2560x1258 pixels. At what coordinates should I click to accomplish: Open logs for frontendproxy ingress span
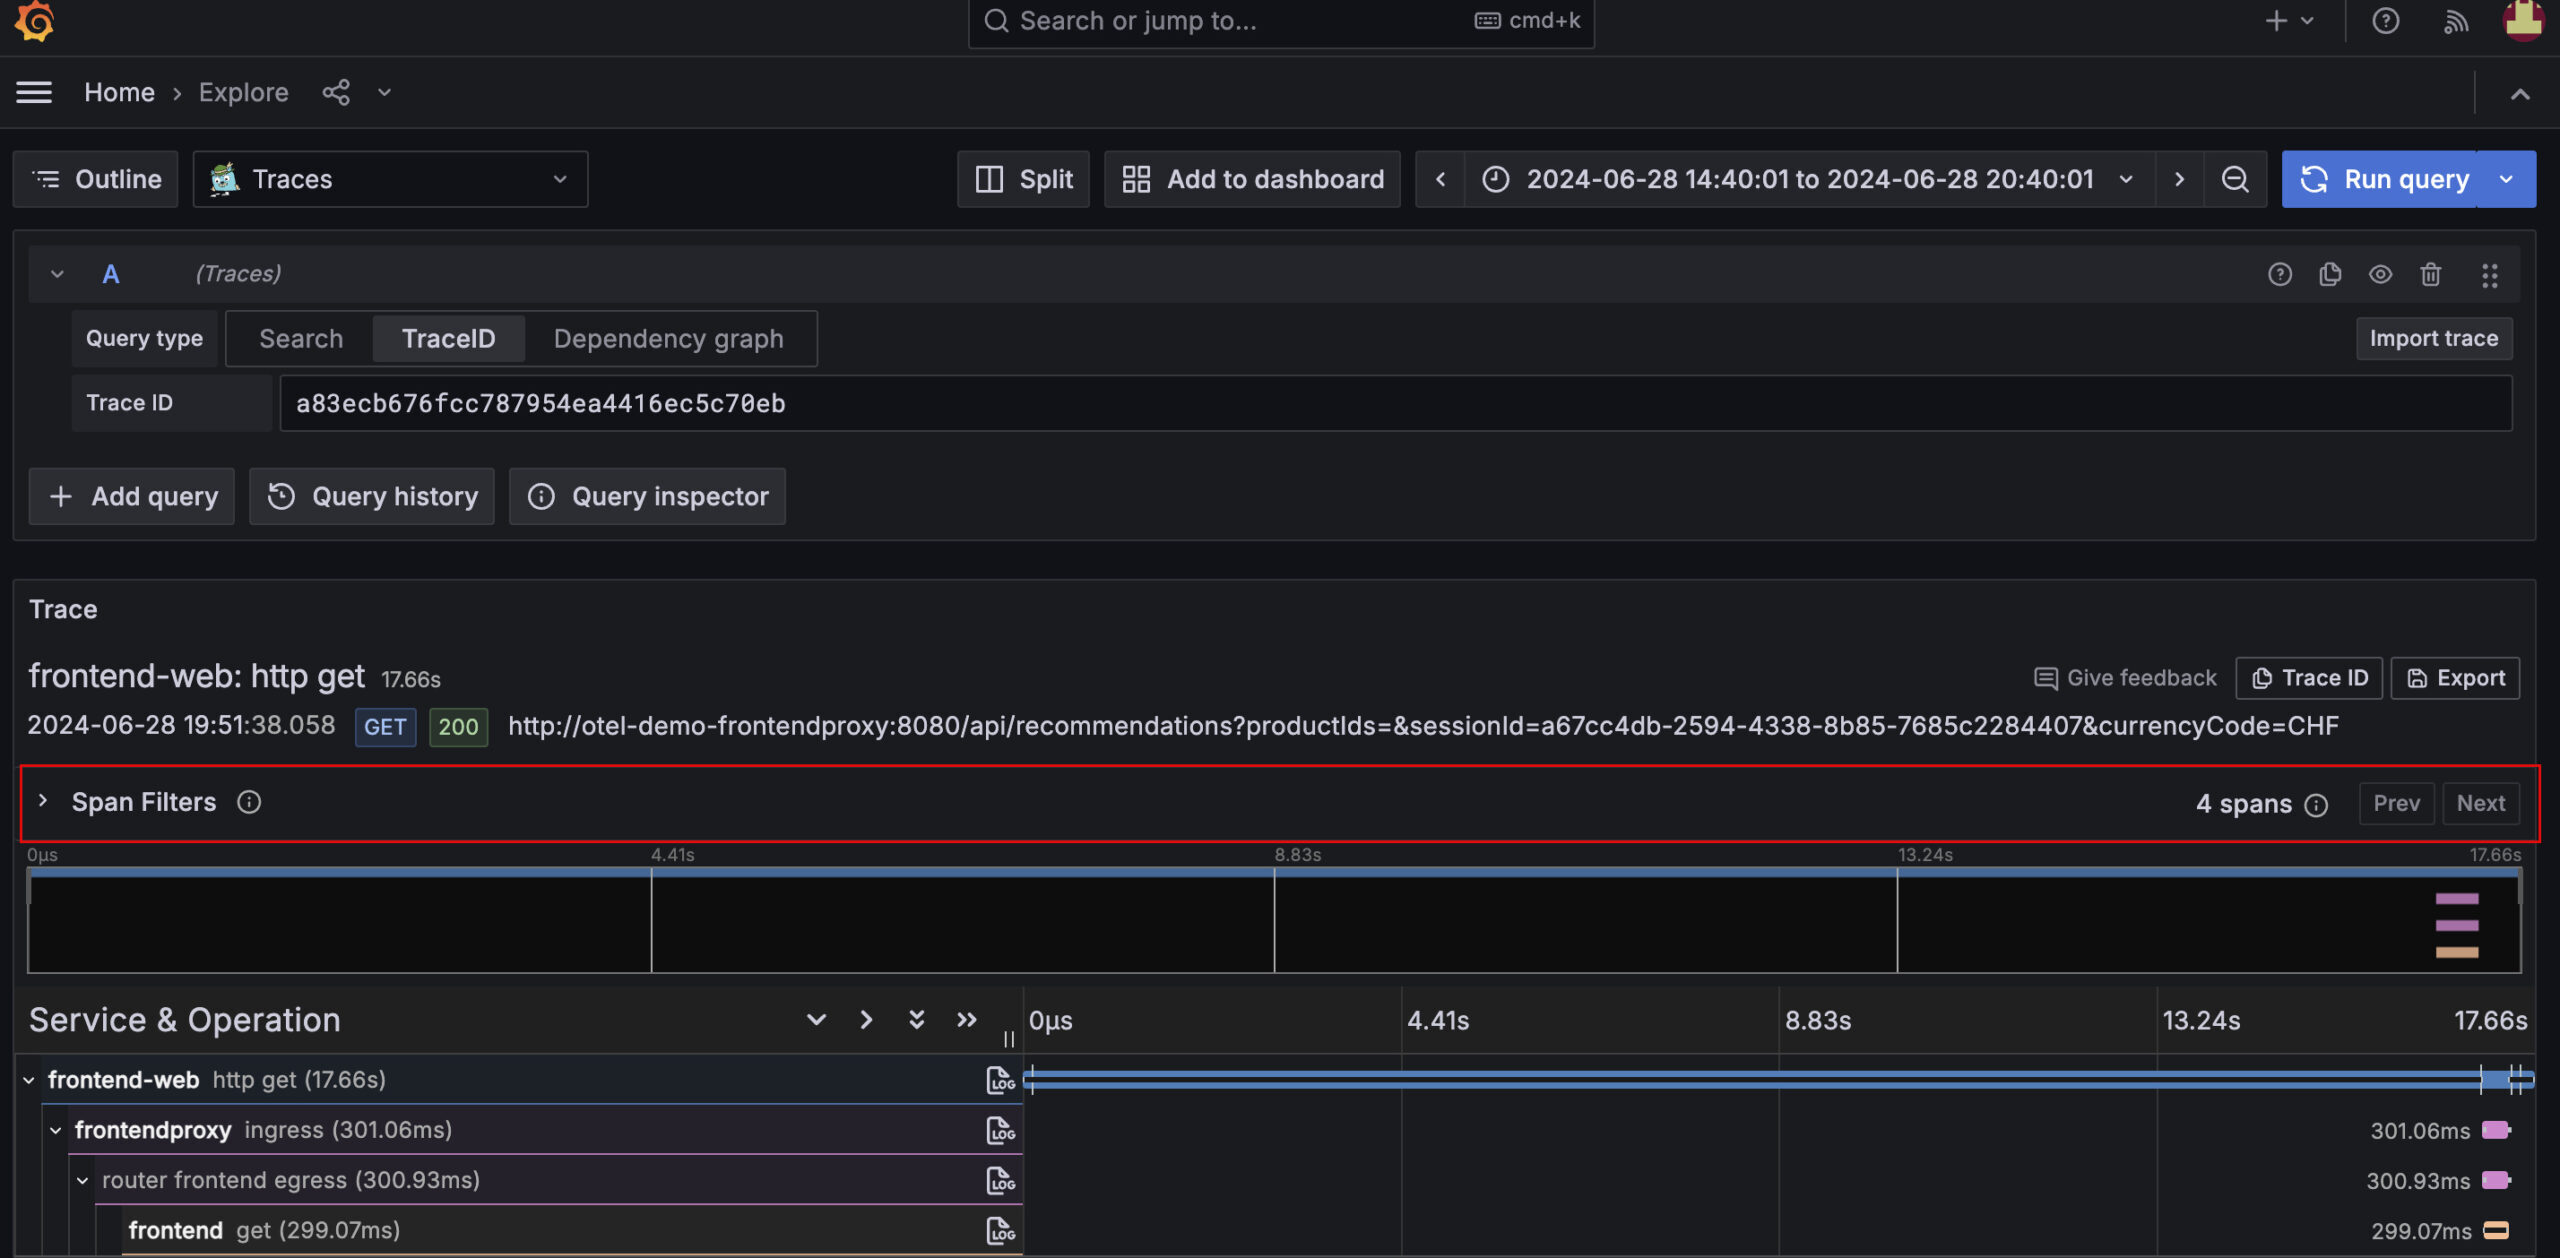tap(1000, 1130)
